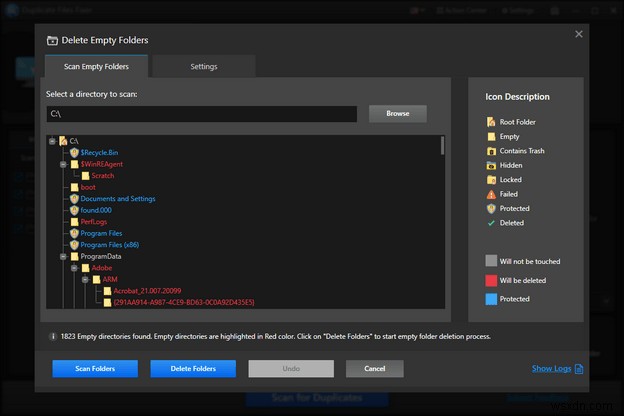Open the Show Logs link
The height and width of the screenshot is (416, 624).
pyautogui.click(x=551, y=369)
